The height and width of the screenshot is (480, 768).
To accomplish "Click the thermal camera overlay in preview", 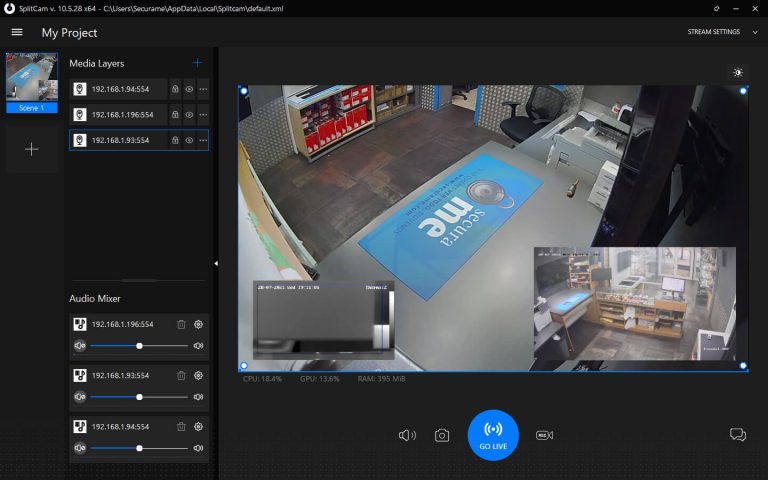I will [x=324, y=320].
